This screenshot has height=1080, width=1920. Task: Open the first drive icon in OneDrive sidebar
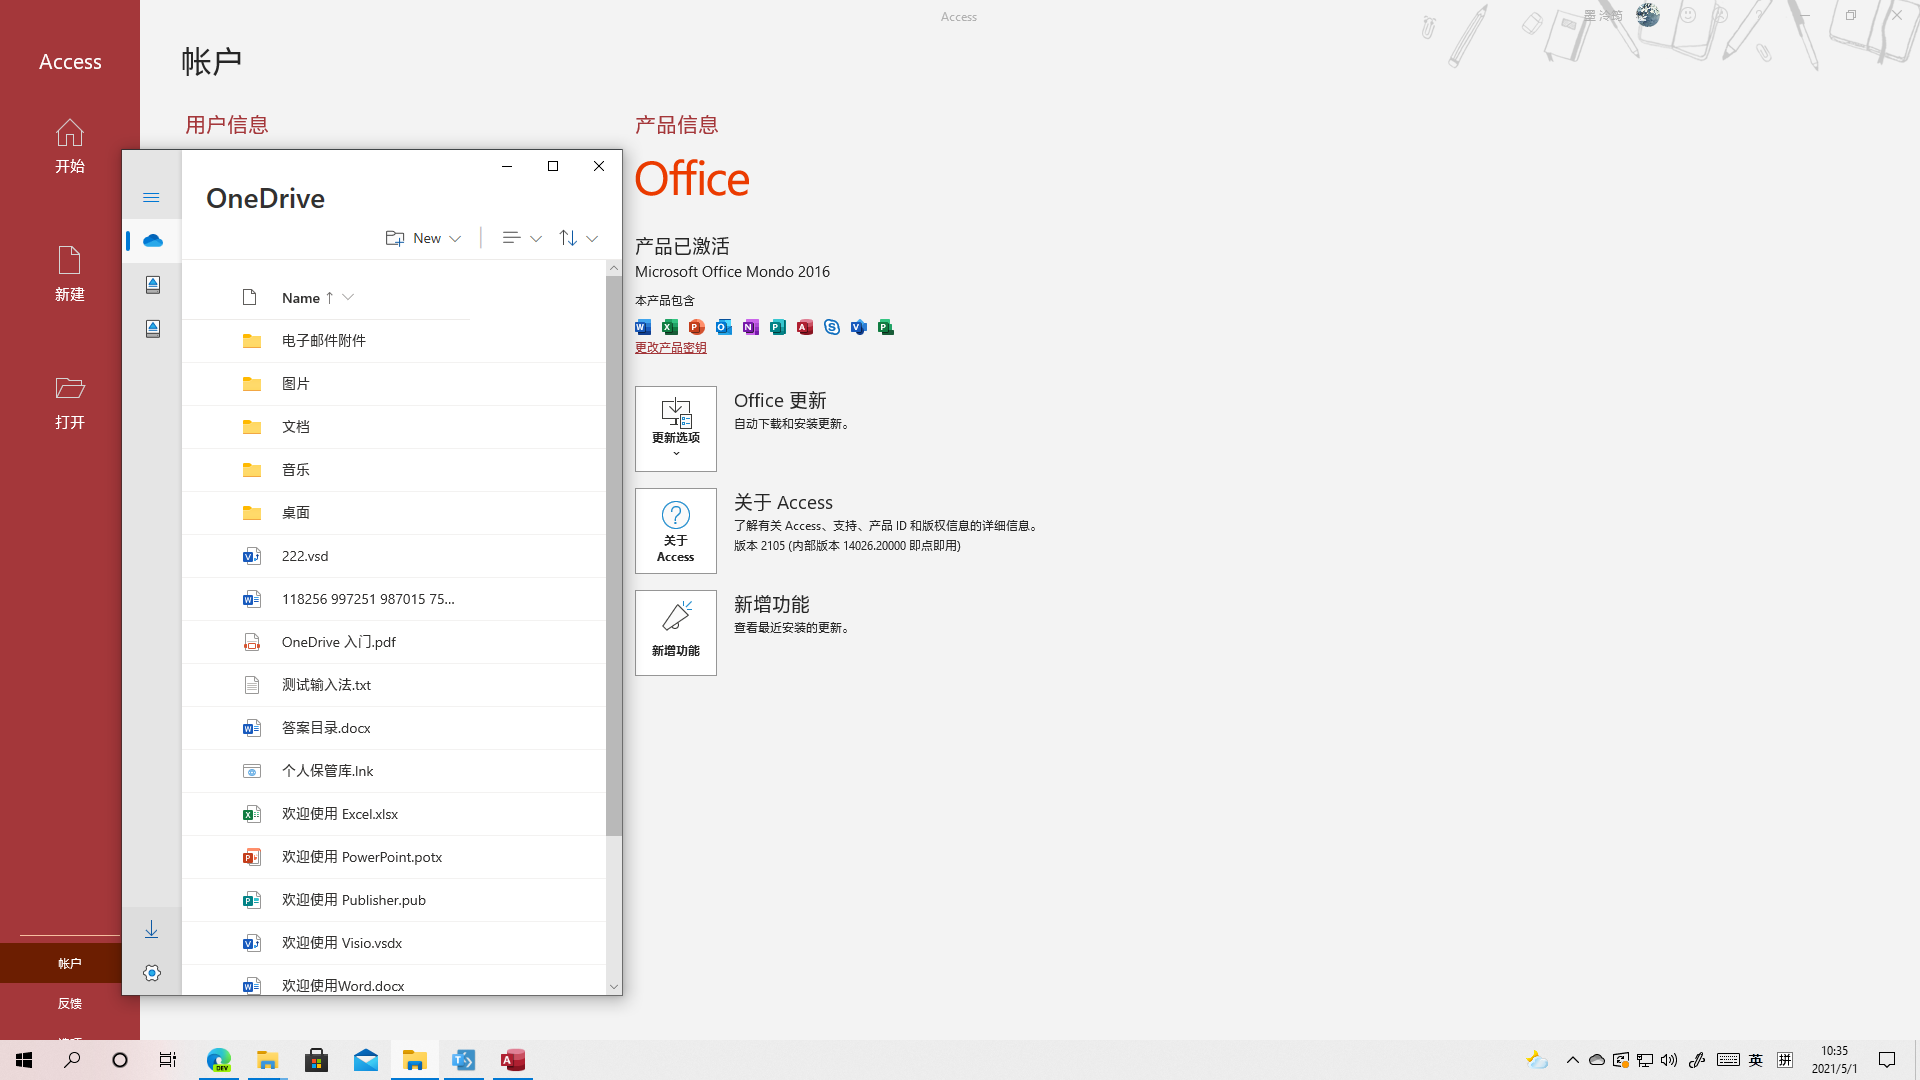[x=152, y=285]
